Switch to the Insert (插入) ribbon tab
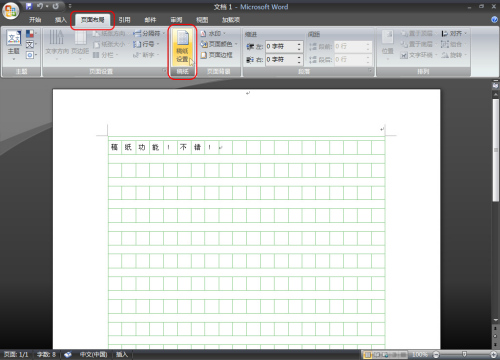The height and width of the screenshot is (360, 500). pos(61,20)
